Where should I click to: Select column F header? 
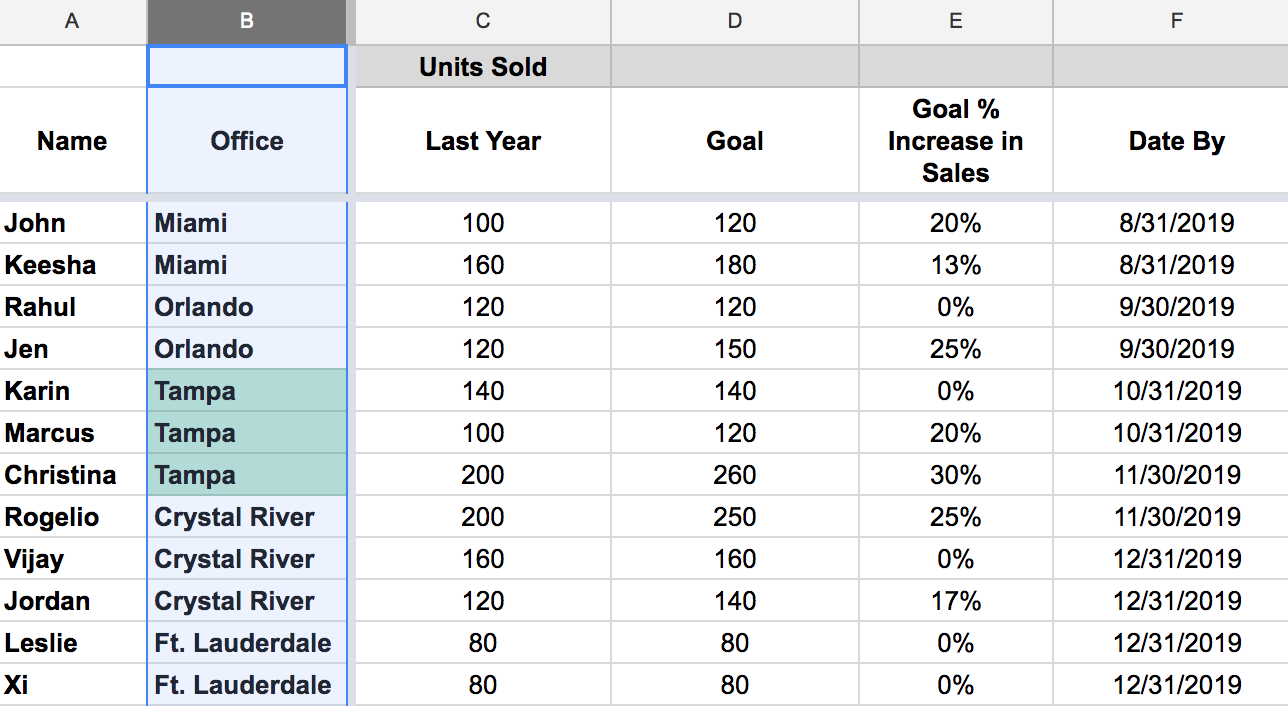tap(1176, 20)
